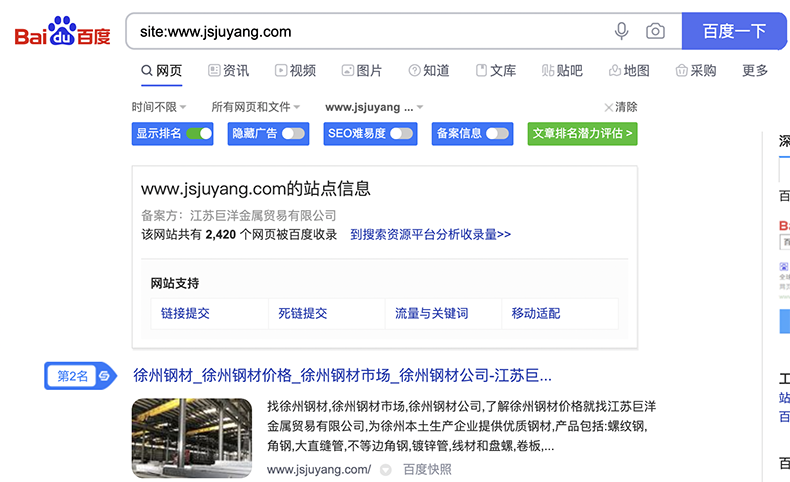Click the warehouse result thumbnail

coord(192,438)
